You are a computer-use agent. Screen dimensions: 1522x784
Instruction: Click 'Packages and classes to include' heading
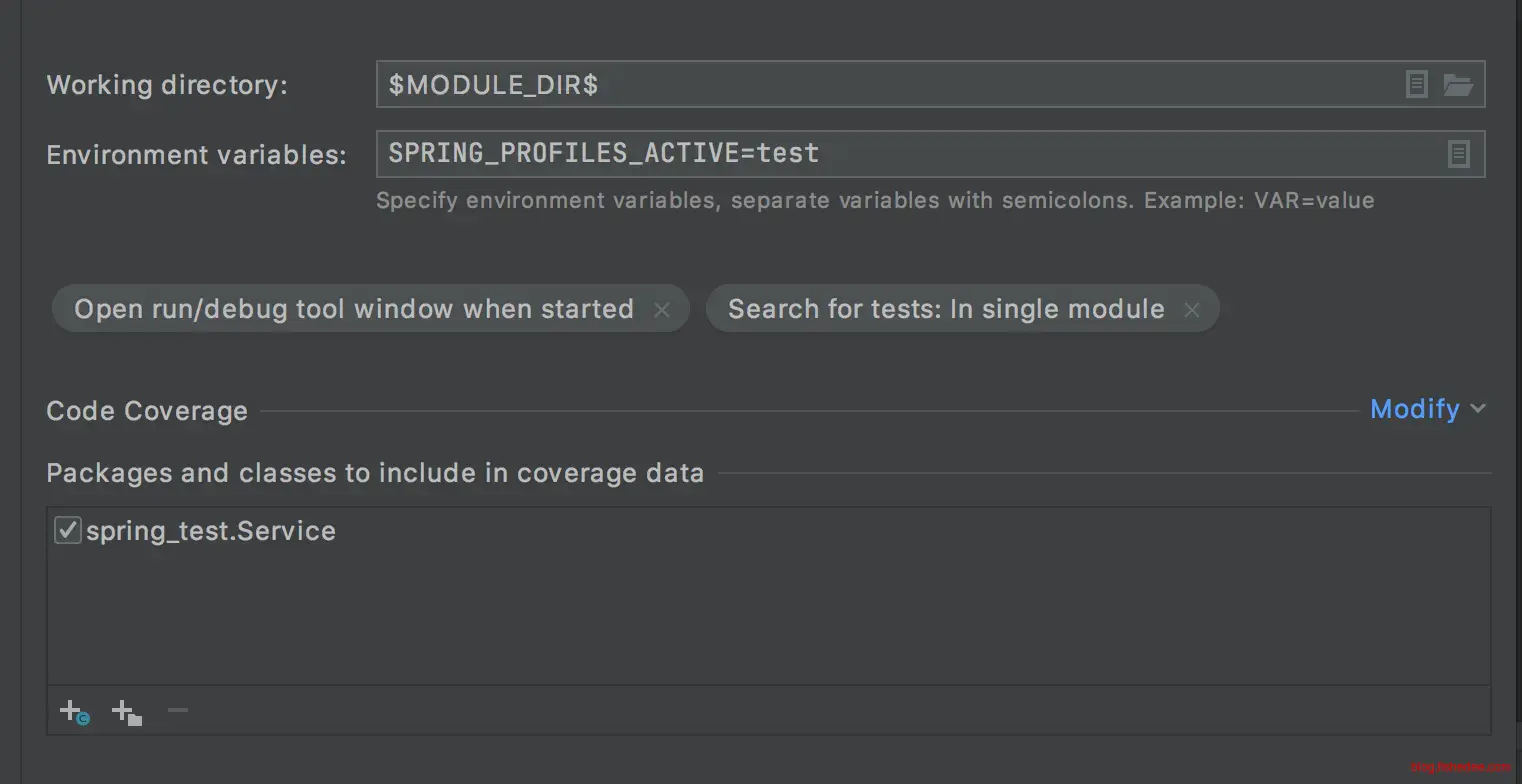point(375,473)
